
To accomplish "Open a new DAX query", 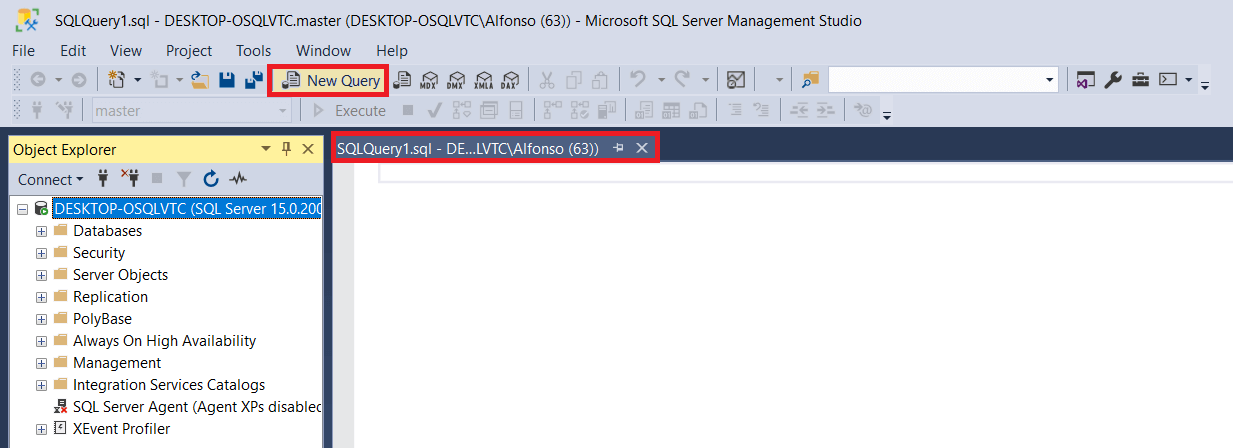I will pyautogui.click(x=510, y=80).
